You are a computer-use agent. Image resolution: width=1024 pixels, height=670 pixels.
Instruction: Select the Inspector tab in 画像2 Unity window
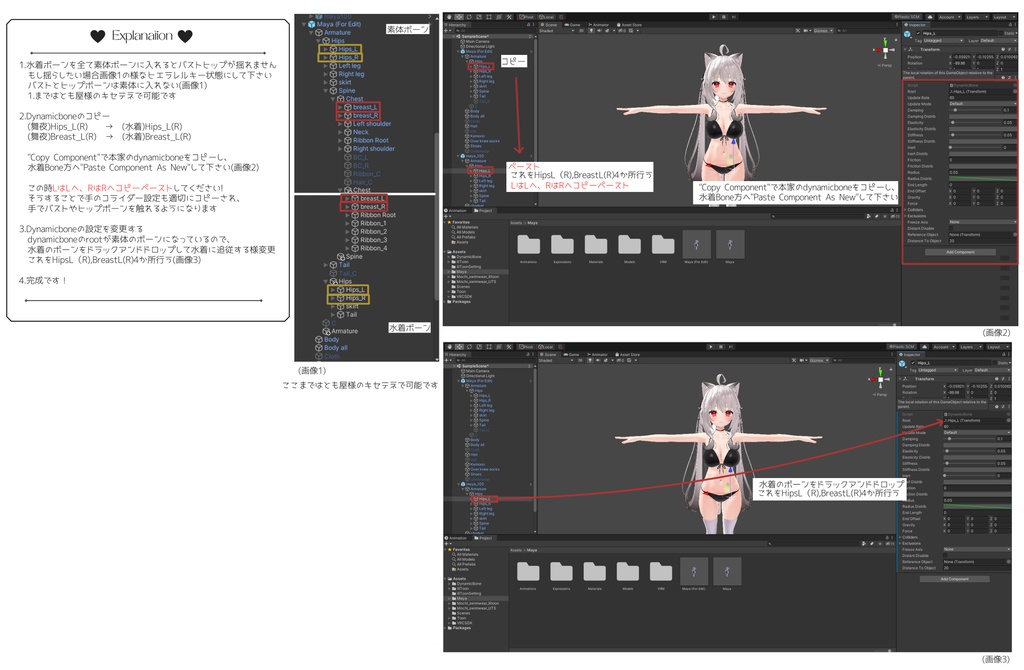(x=917, y=25)
